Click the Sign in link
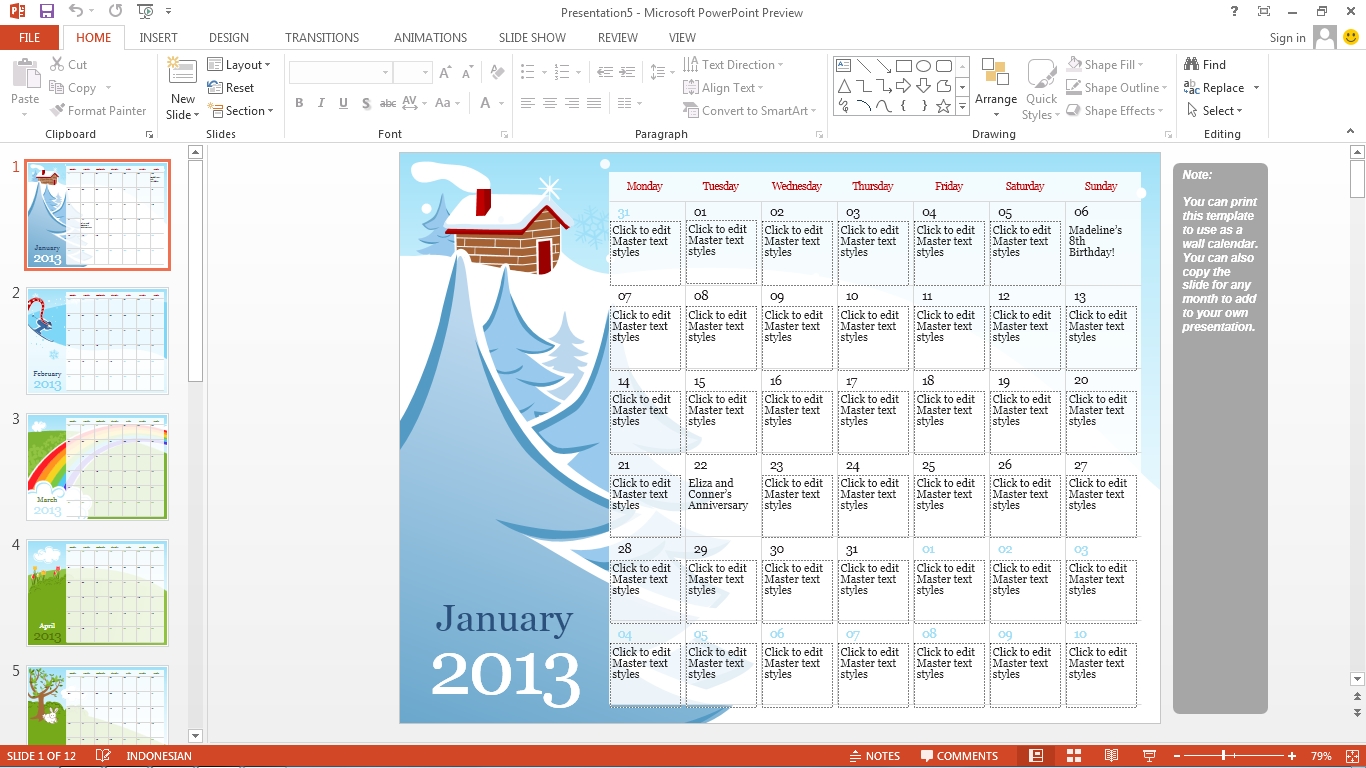Screen dimensions: 1366x768 (x=1287, y=38)
